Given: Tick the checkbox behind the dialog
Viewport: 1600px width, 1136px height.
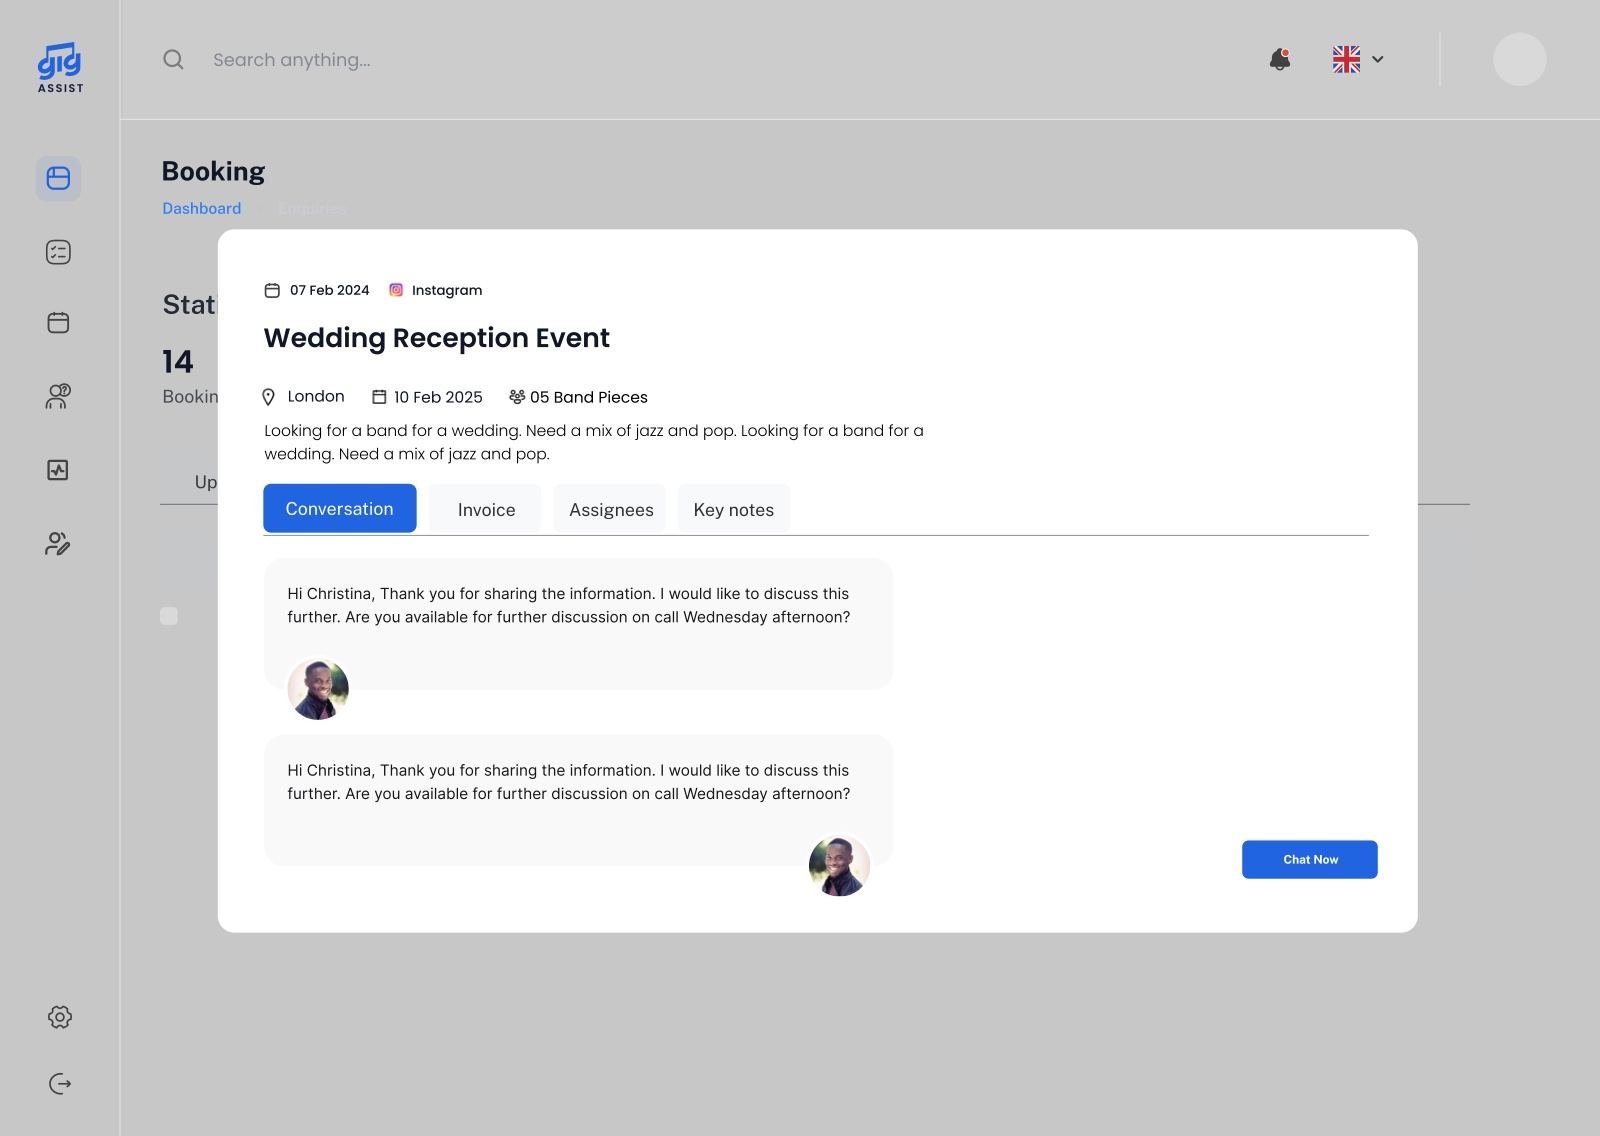Looking at the screenshot, I should pyautogui.click(x=169, y=616).
